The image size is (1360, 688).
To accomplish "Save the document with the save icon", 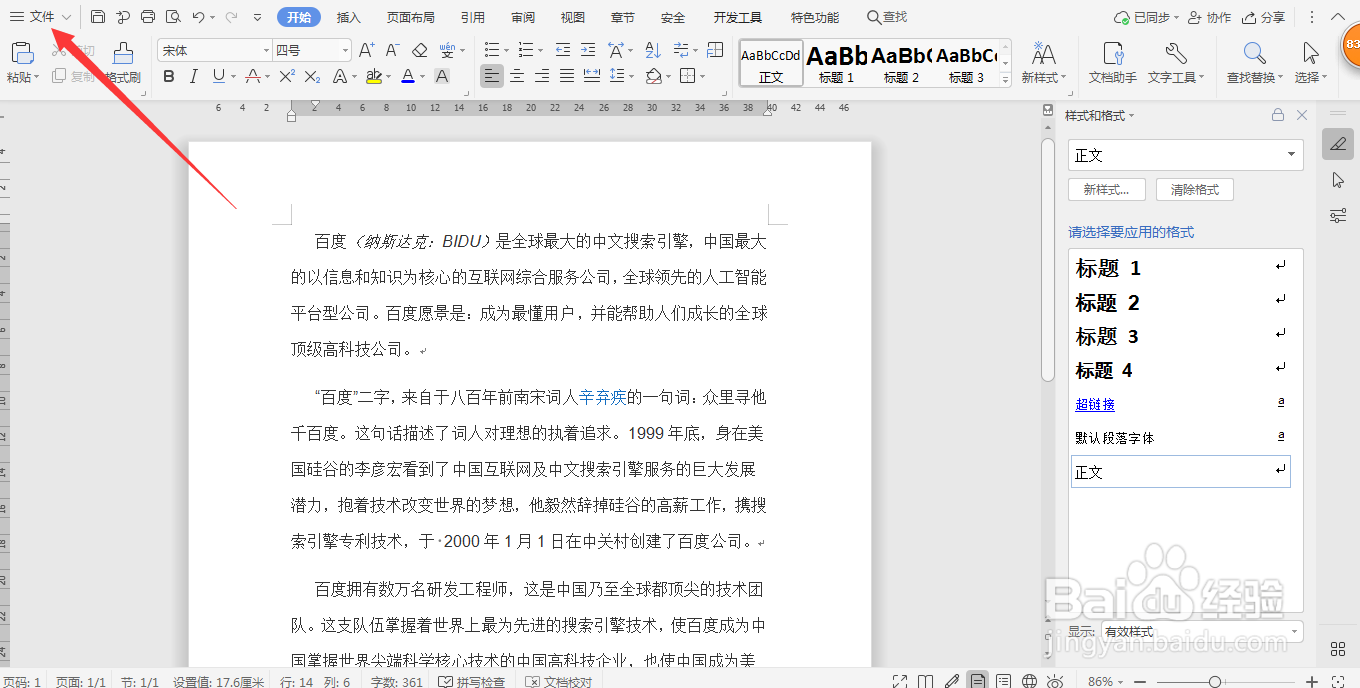I will [98, 17].
